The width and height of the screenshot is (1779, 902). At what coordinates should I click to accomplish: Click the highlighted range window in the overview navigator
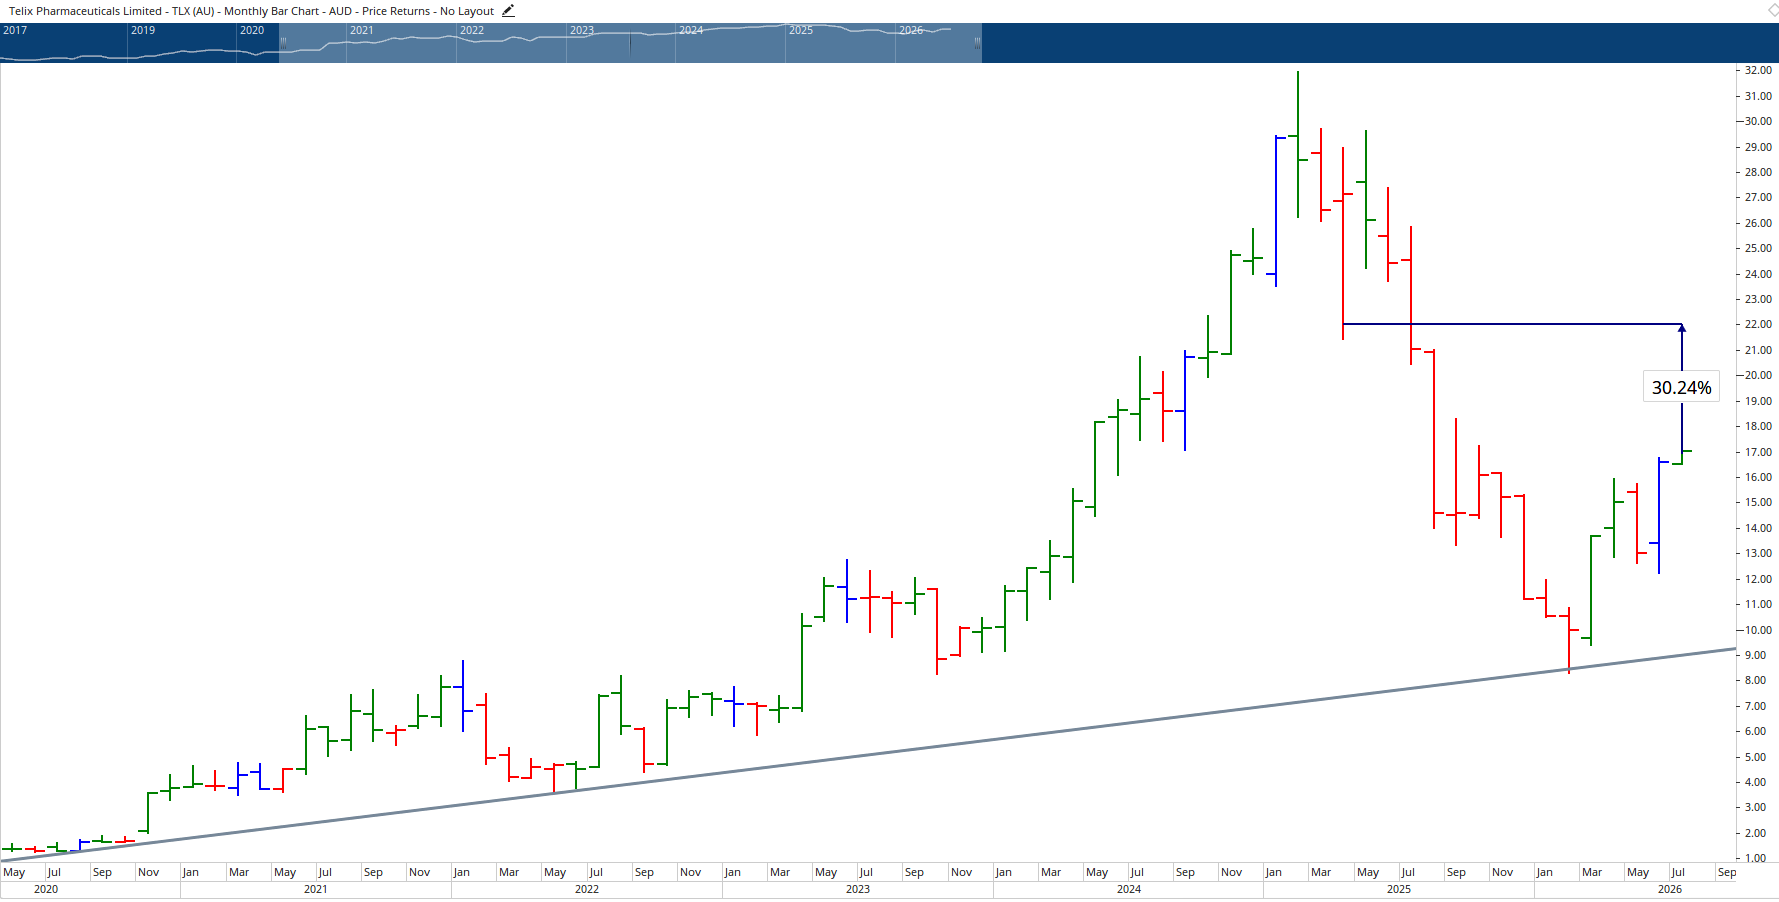pos(630,43)
